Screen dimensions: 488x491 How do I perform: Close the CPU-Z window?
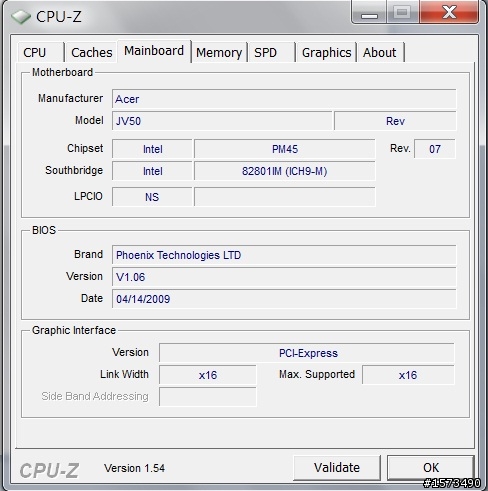coord(449,13)
